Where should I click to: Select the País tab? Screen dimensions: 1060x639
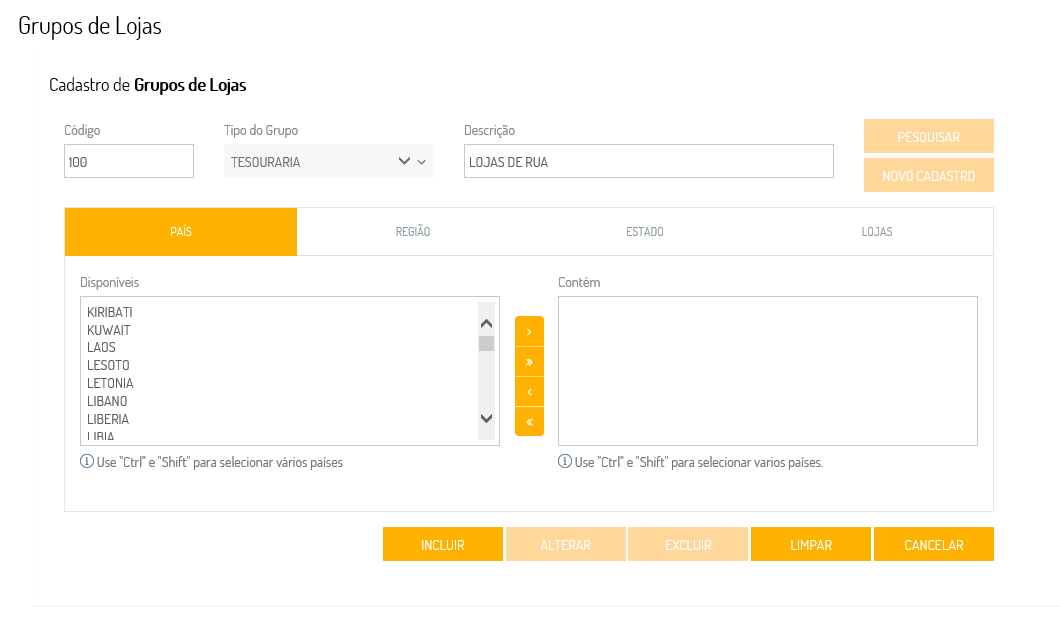[x=181, y=232]
